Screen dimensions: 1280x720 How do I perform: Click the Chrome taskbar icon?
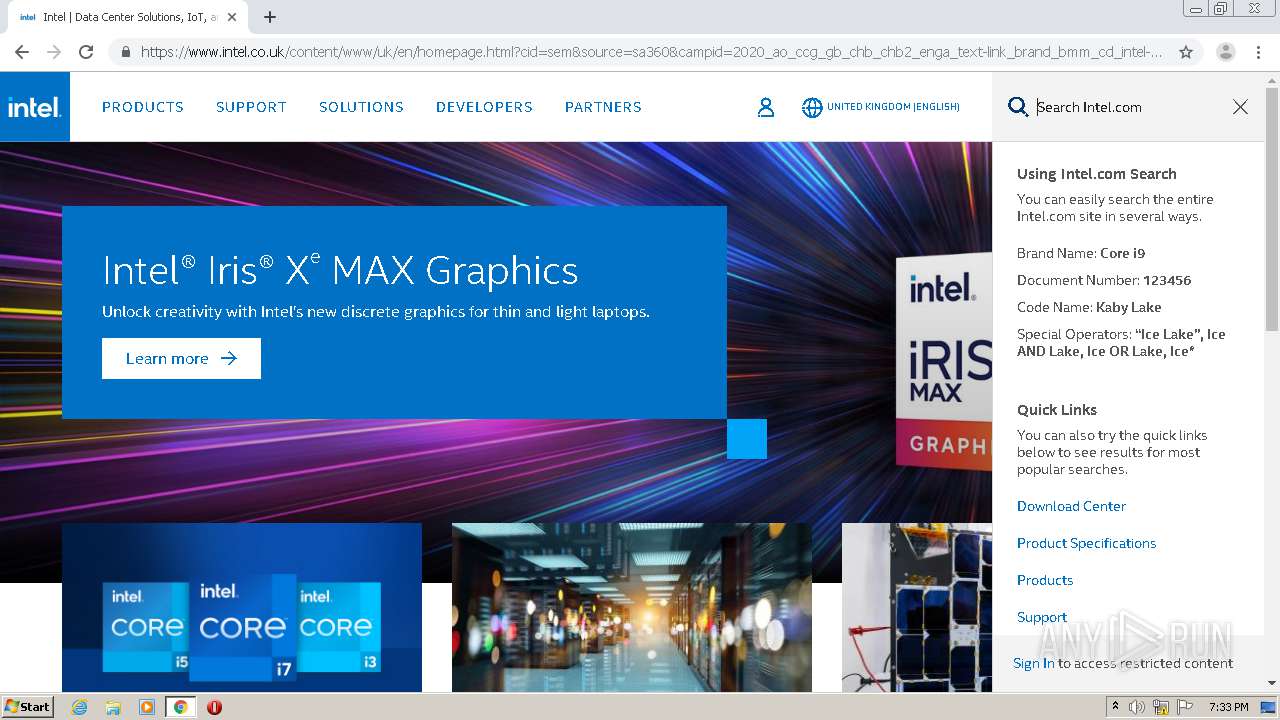click(x=180, y=707)
